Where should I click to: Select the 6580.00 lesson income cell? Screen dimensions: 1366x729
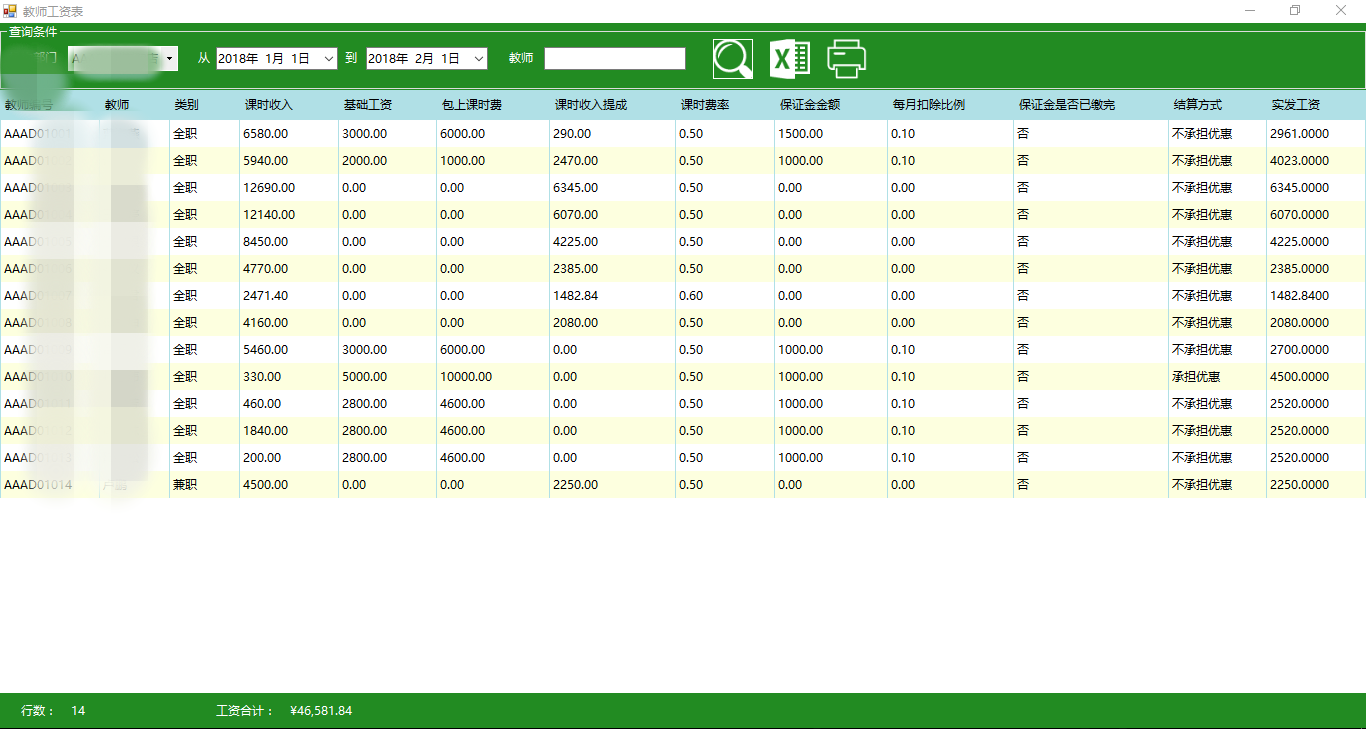tap(288, 134)
